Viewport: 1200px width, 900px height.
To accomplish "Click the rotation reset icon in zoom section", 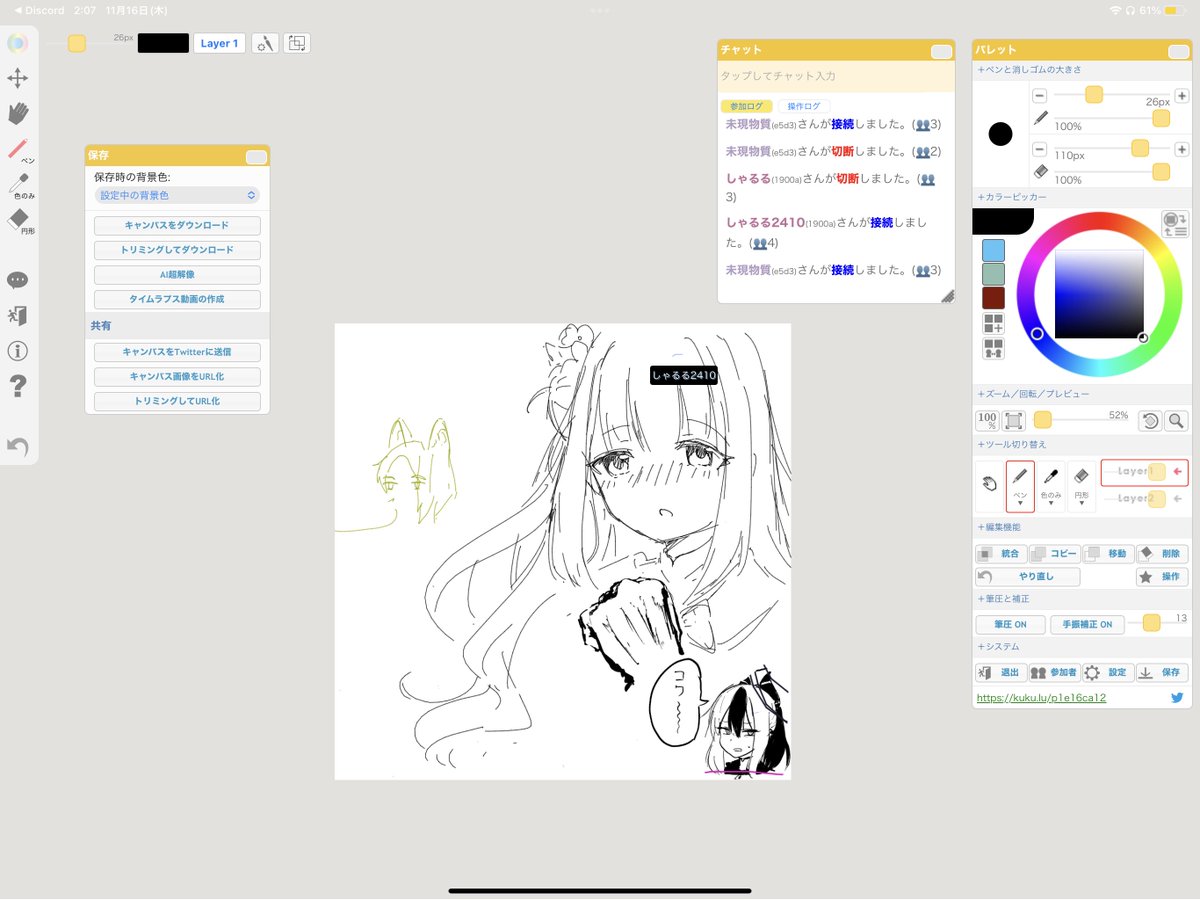I will coord(1150,421).
